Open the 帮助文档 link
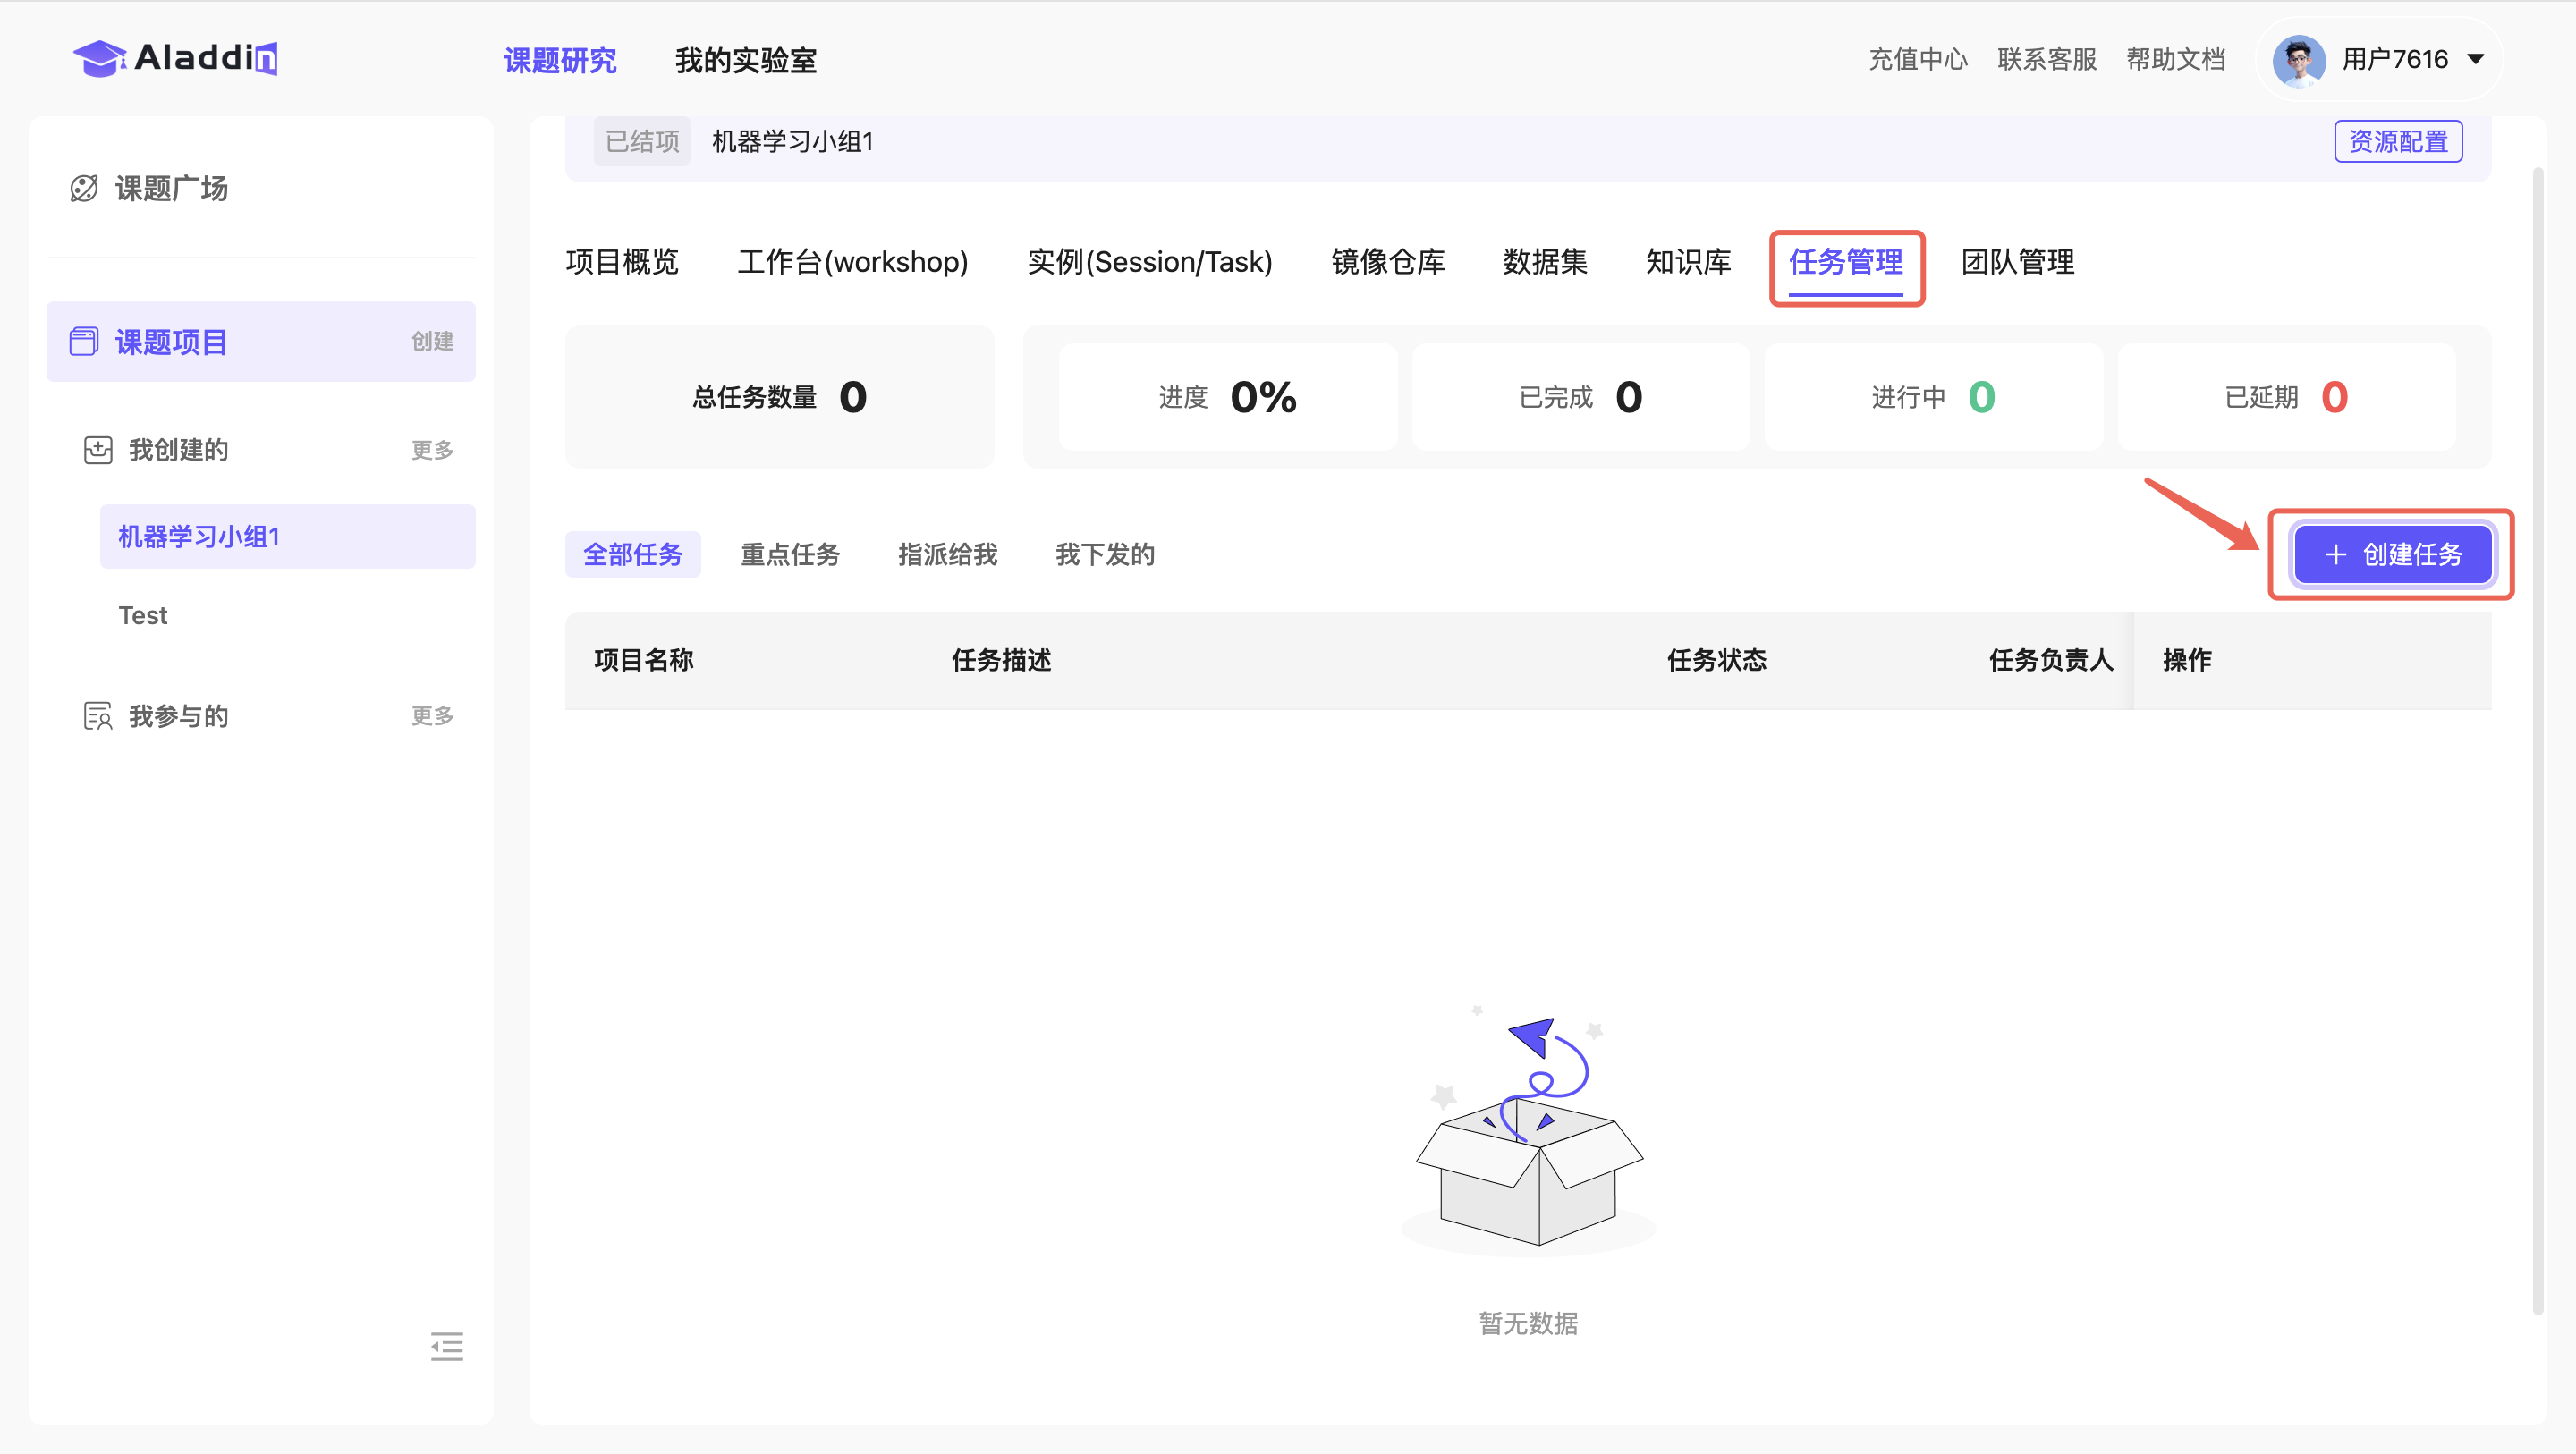Viewport: 2576px width, 1454px height. click(x=2175, y=60)
